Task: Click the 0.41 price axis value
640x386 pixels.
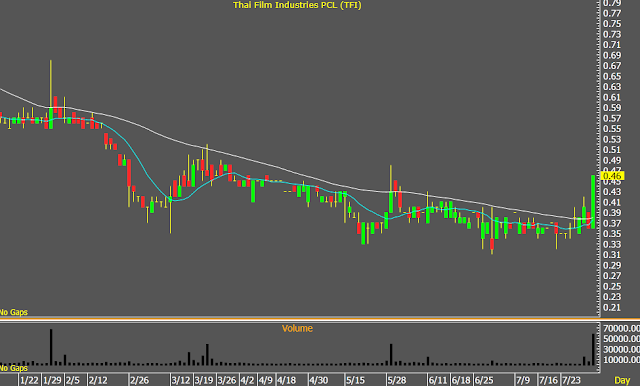Action: click(612, 202)
